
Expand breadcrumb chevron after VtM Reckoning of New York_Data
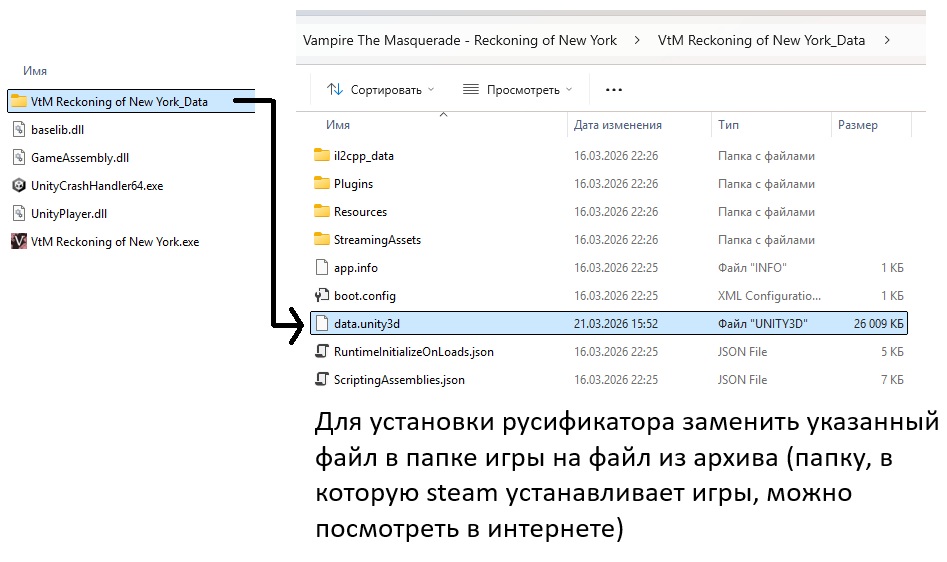886,41
